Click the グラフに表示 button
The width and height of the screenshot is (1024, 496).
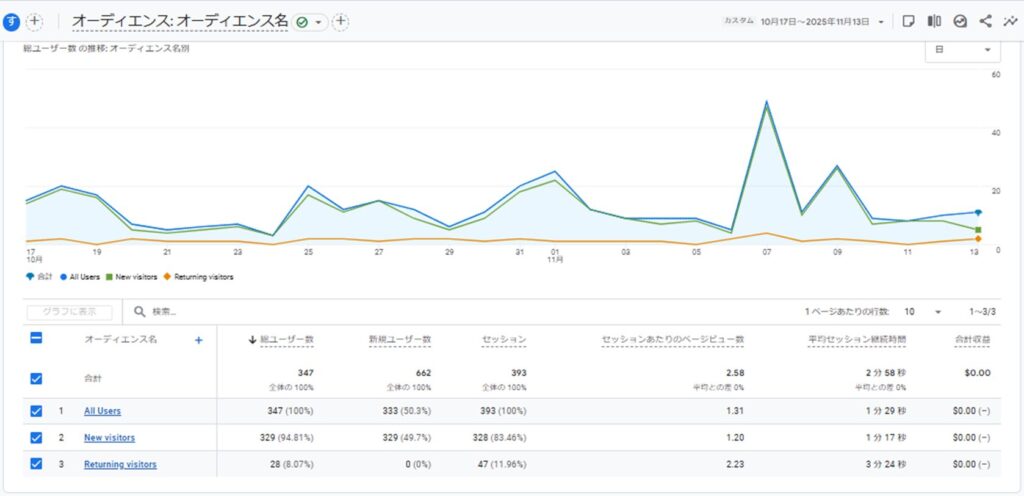tap(69, 312)
